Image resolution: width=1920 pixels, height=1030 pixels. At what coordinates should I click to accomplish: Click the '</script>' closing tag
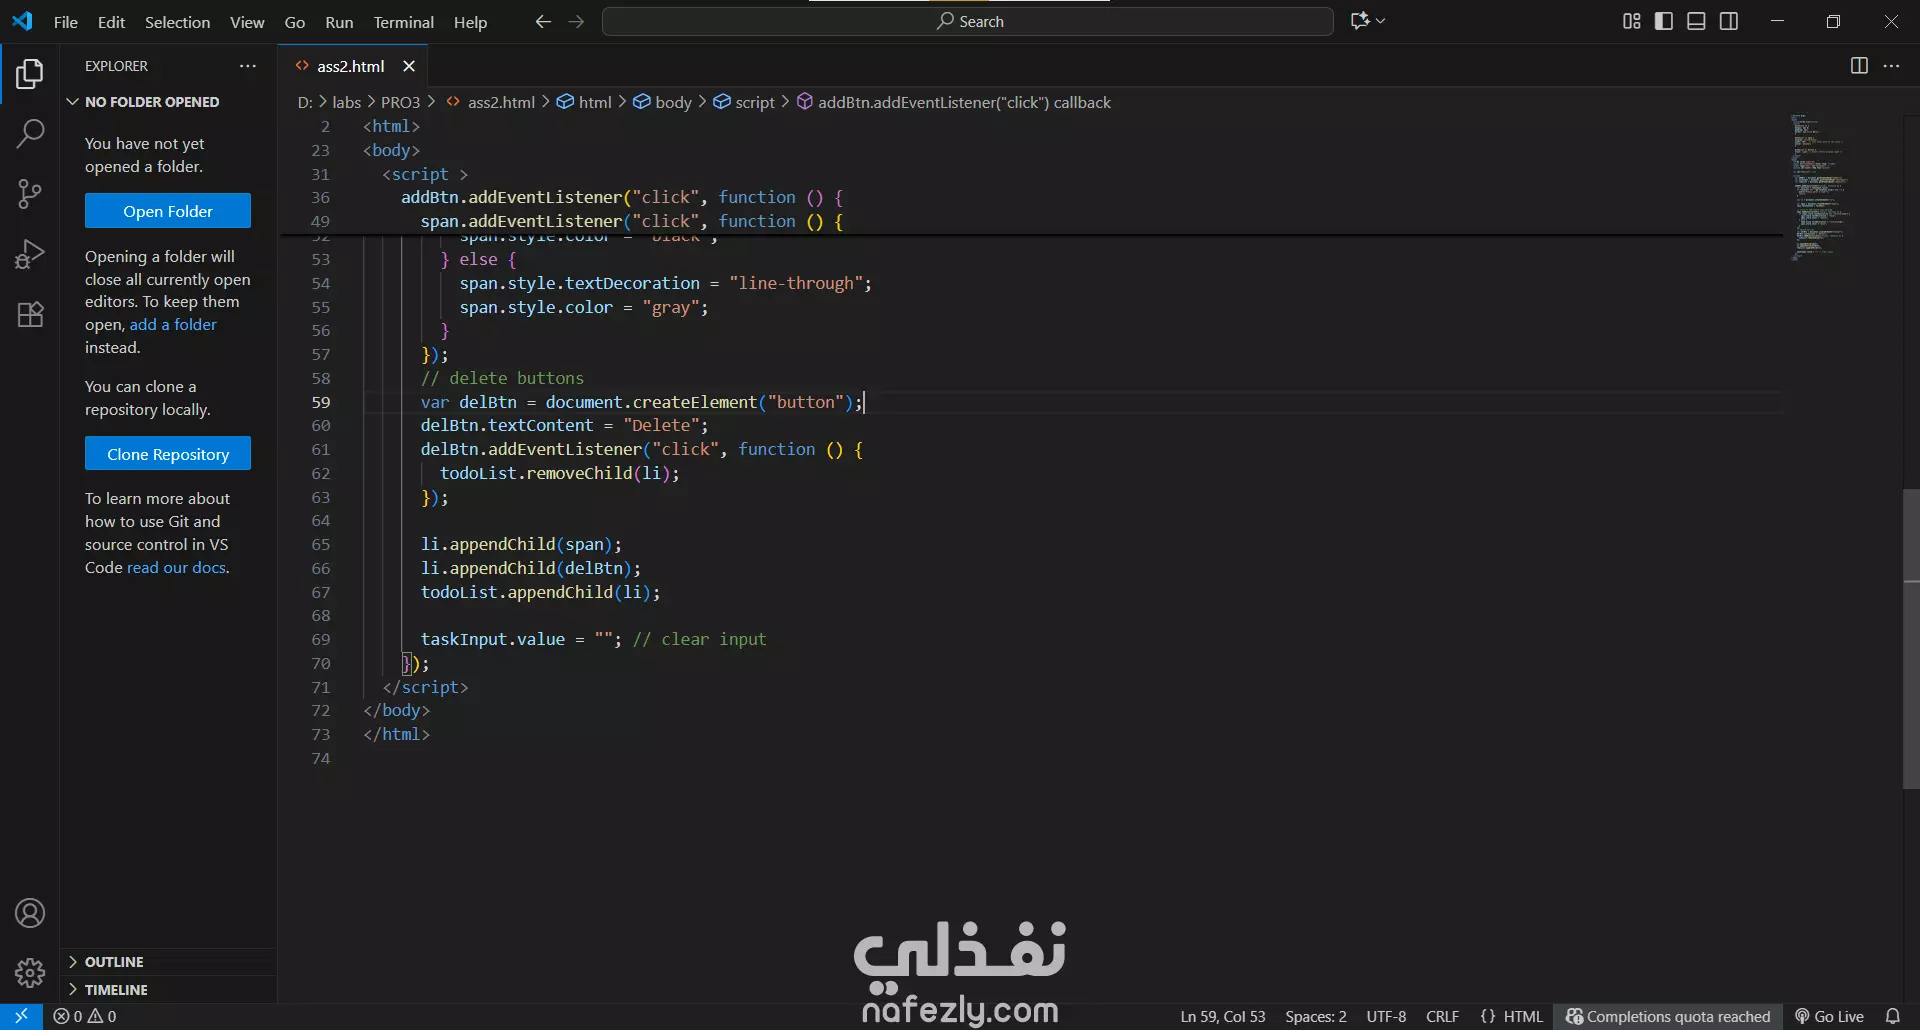(x=425, y=687)
